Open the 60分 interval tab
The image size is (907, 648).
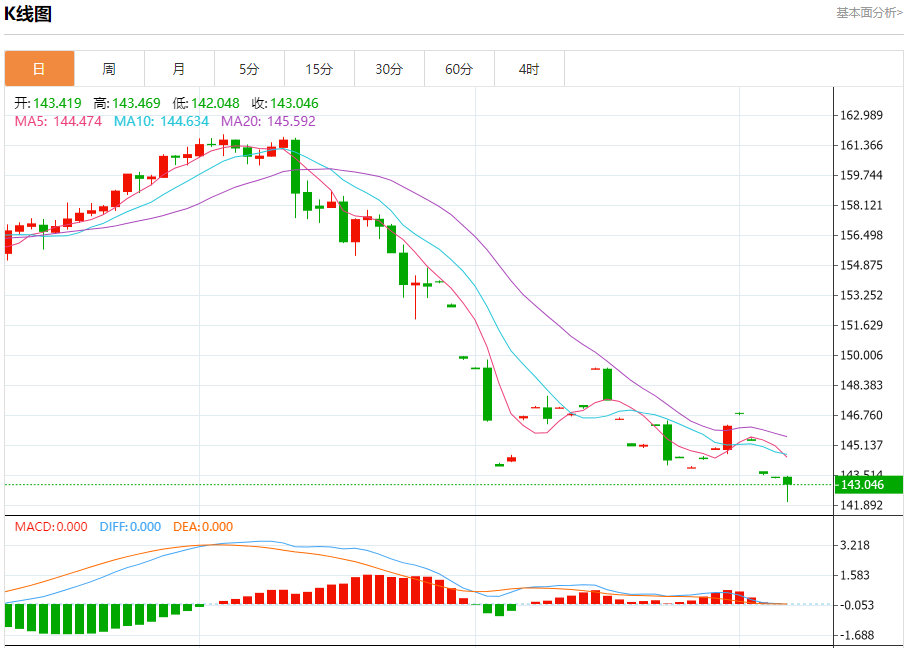459,69
